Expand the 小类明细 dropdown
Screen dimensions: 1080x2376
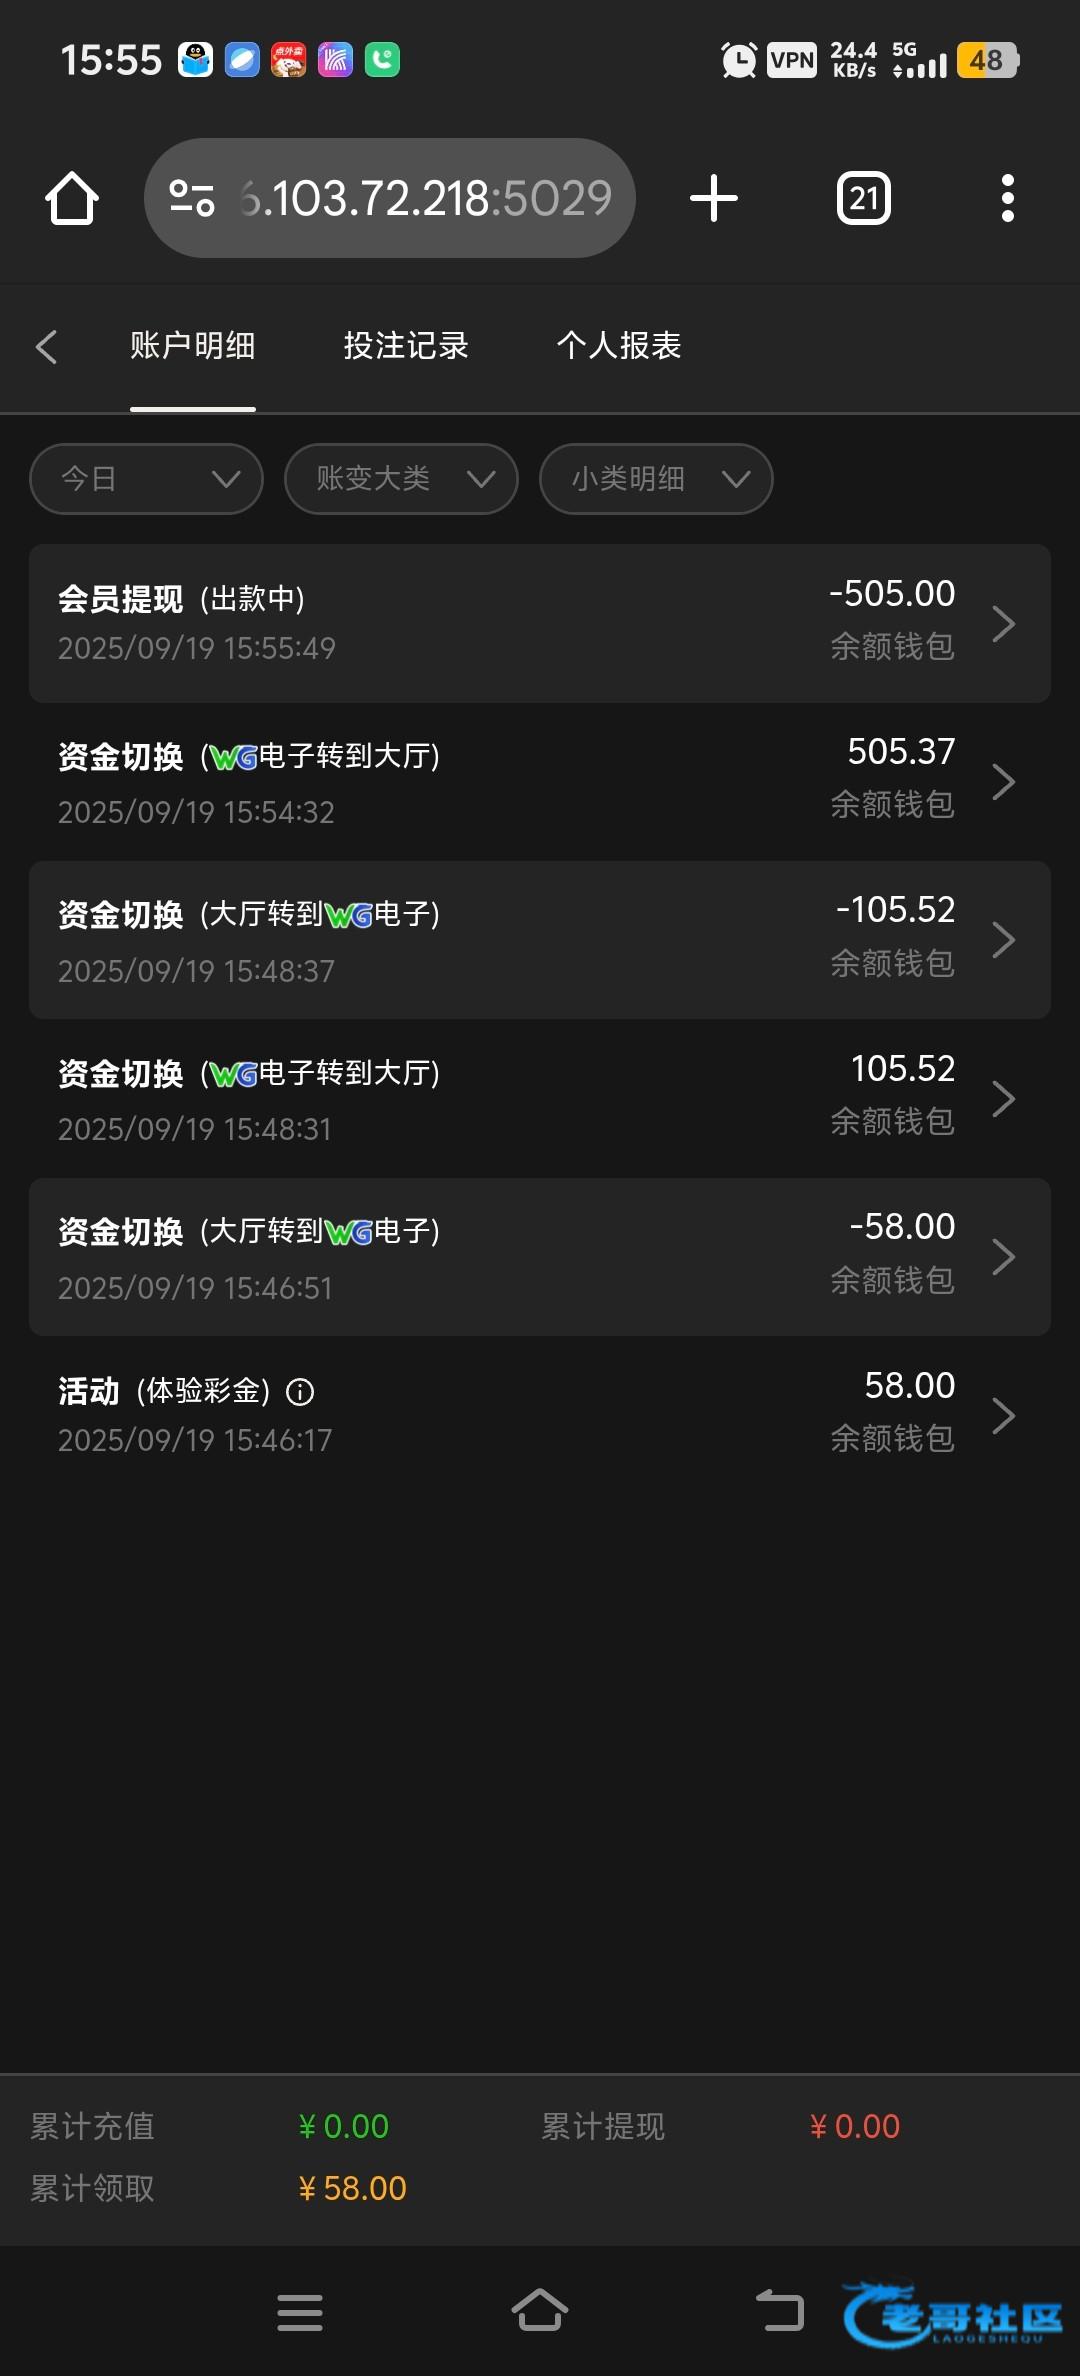pos(656,479)
